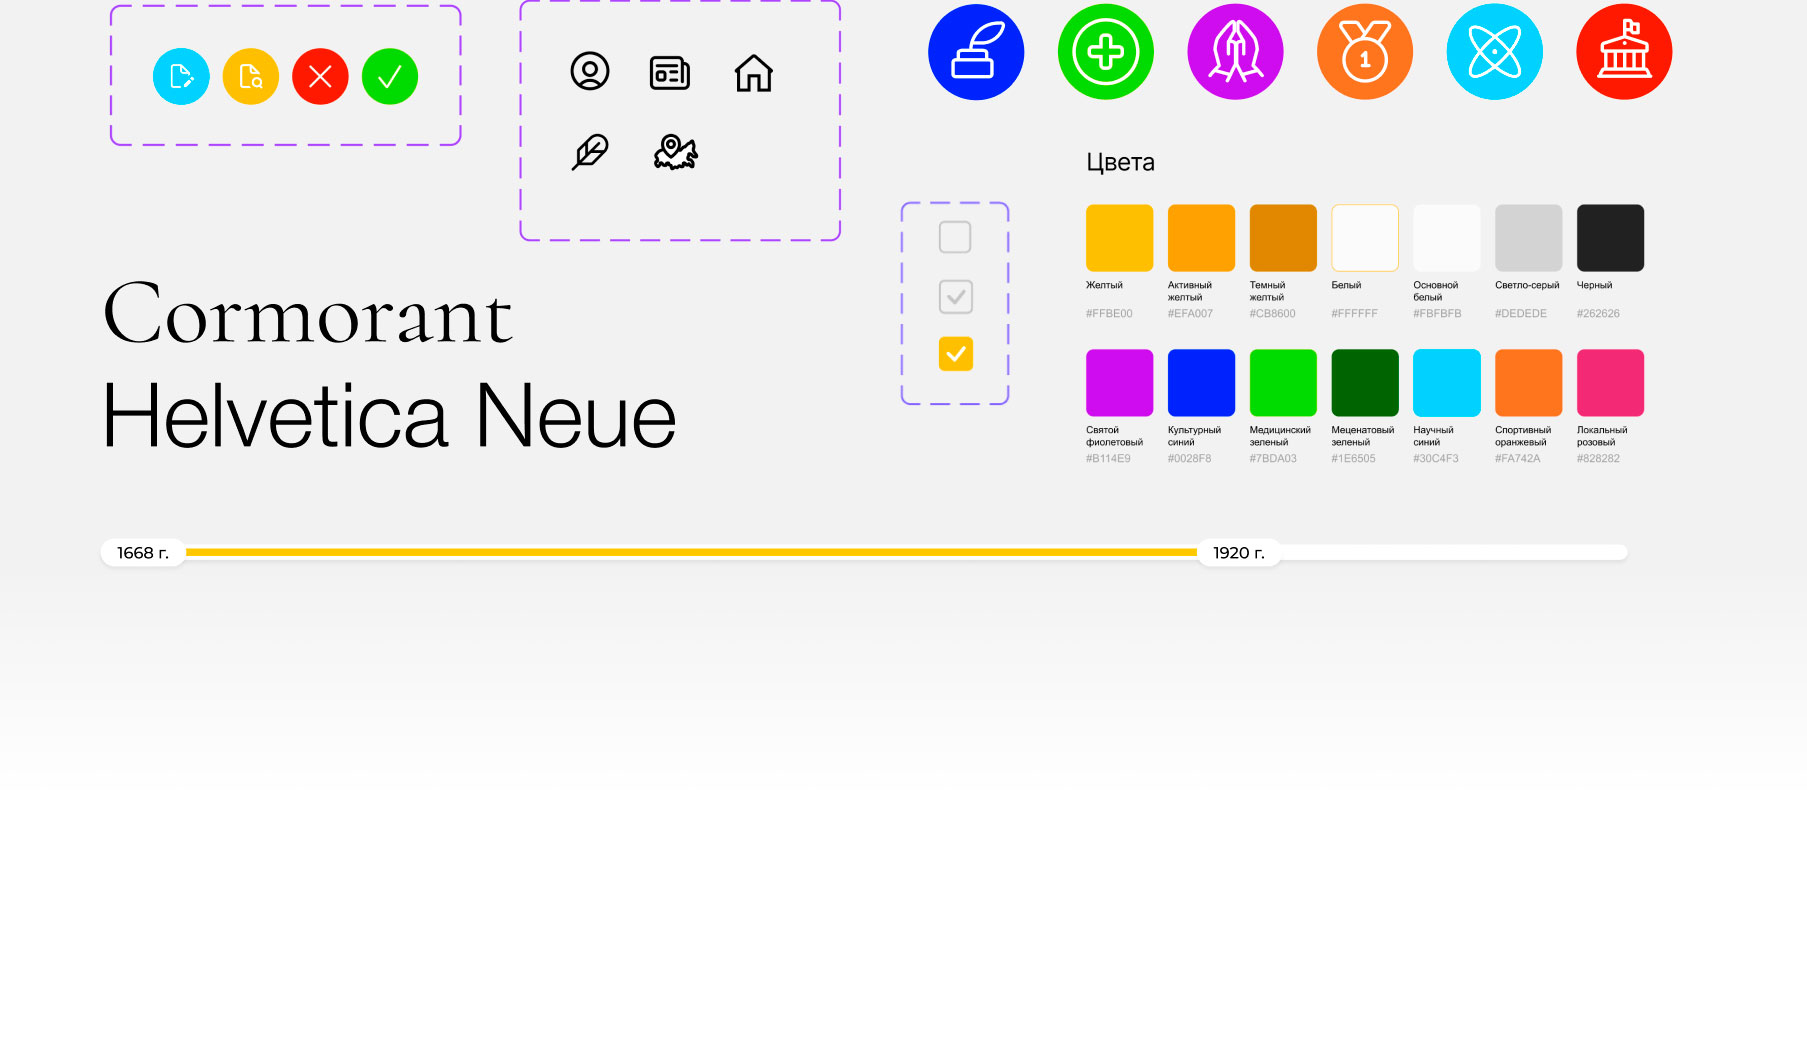
Task: Click the yellow document search icon
Action: click(x=251, y=76)
